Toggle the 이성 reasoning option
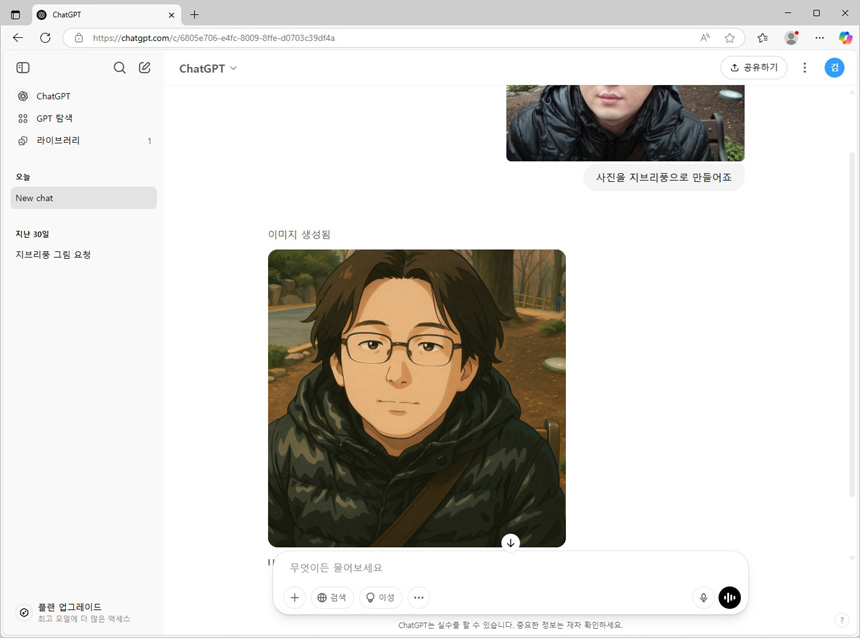The width and height of the screenshot is (860, 638). point(381,598)
